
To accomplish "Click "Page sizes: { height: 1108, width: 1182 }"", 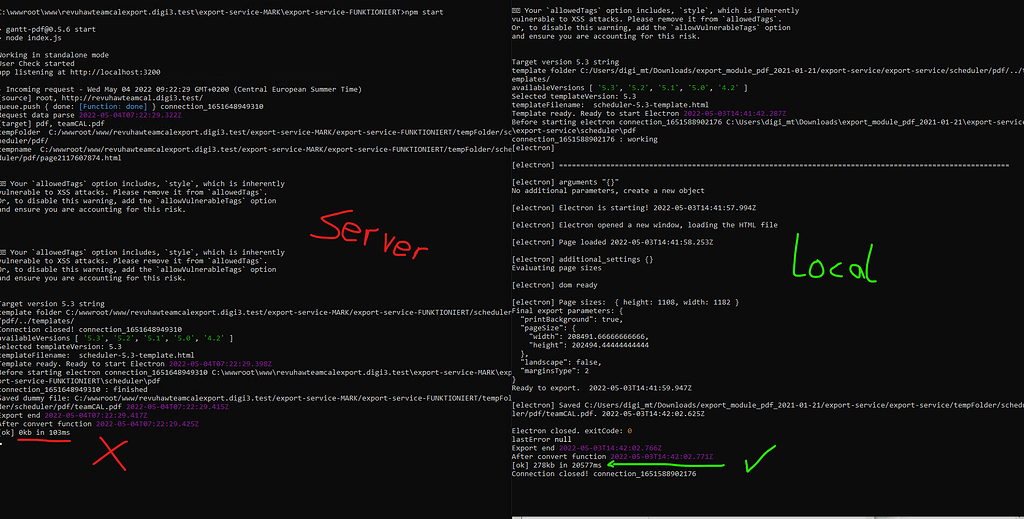I will (x=649, y=302).
